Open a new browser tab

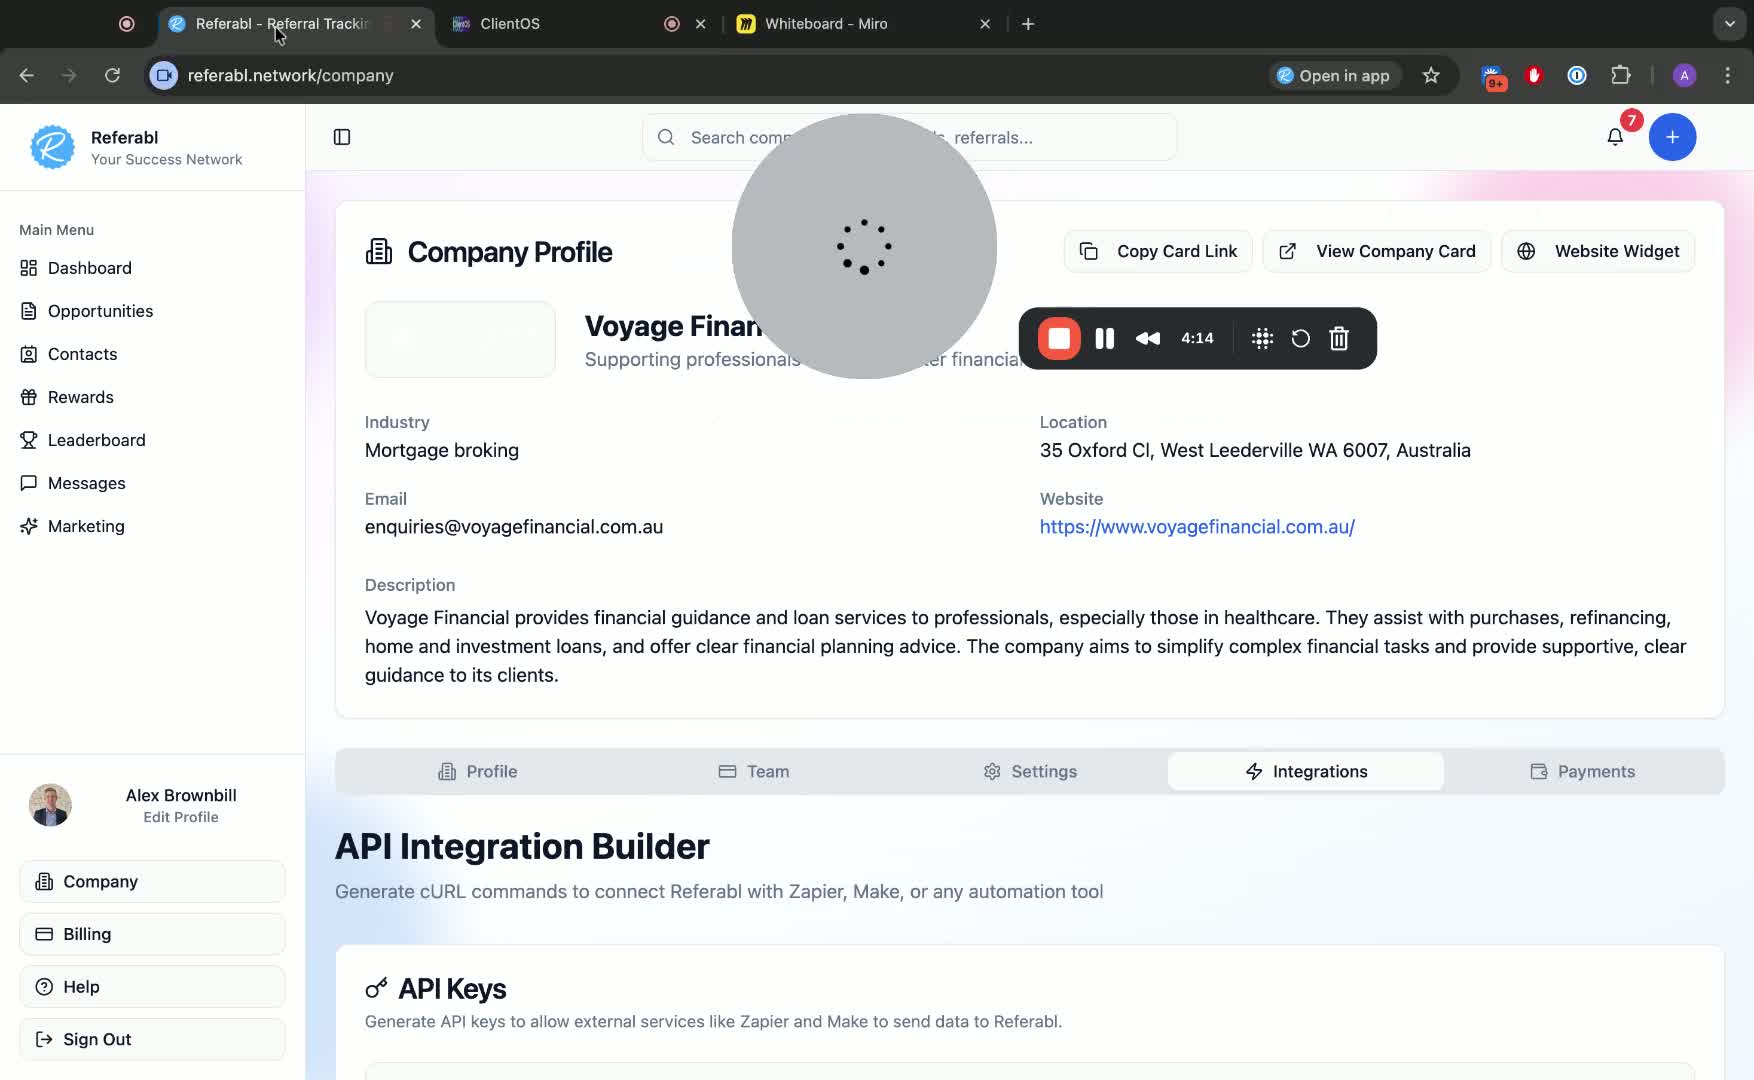click(1028, 24)
